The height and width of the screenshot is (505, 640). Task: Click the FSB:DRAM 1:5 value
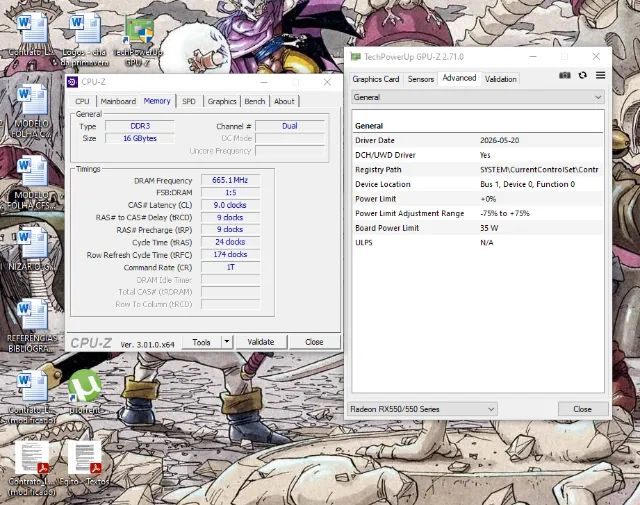[231, 192]
